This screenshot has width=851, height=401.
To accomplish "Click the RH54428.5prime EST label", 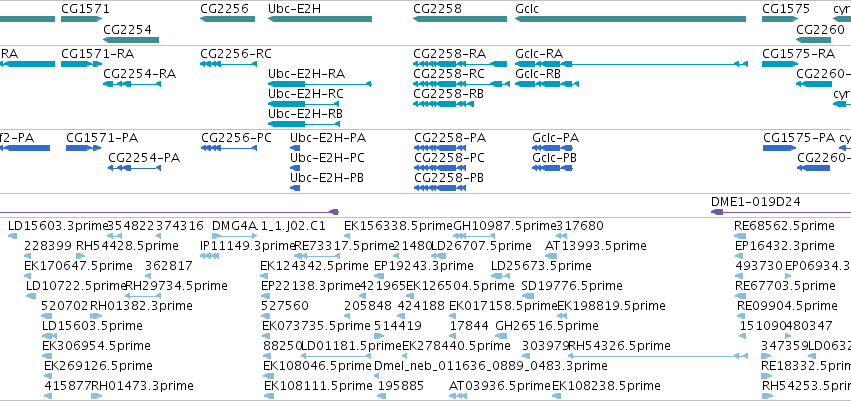I will point(127,246).
